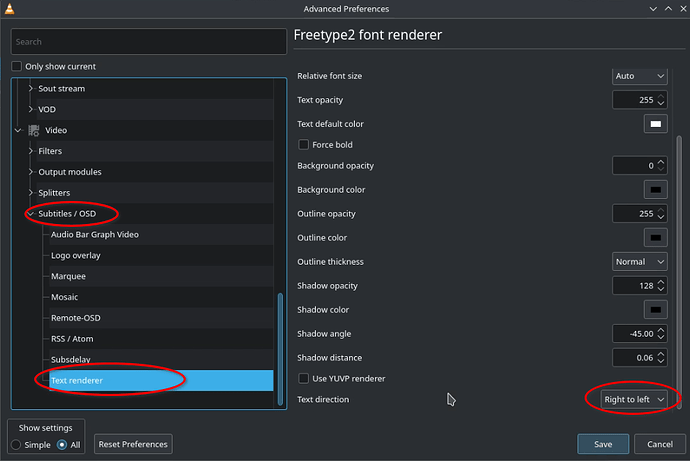Screen dimensions: 690x461
Task: Decrease Shadow distance with down arrow
Action: 661,362
